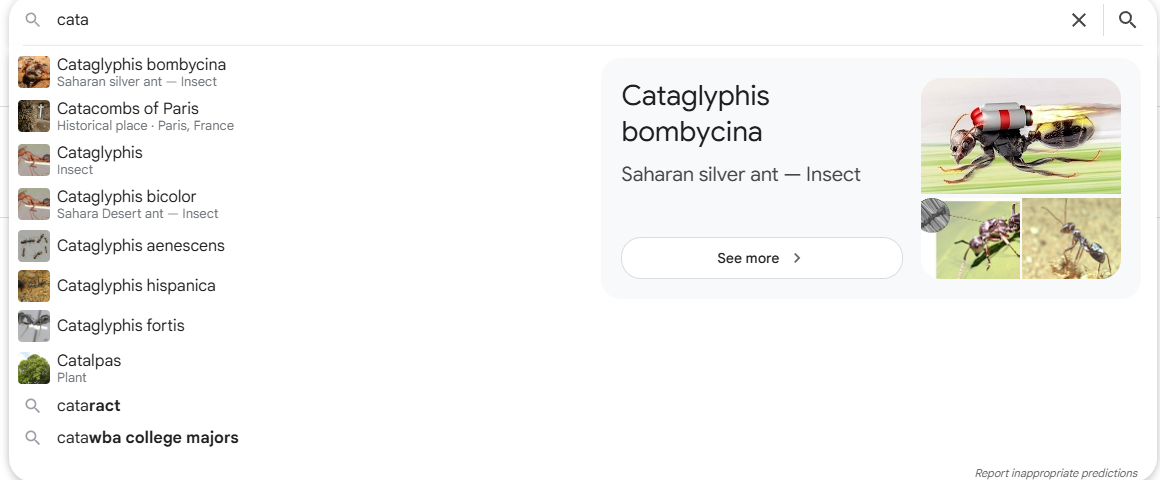
Task: Click the Cataglyphis hispanica thumbnail
Action: tap(34, 286)
